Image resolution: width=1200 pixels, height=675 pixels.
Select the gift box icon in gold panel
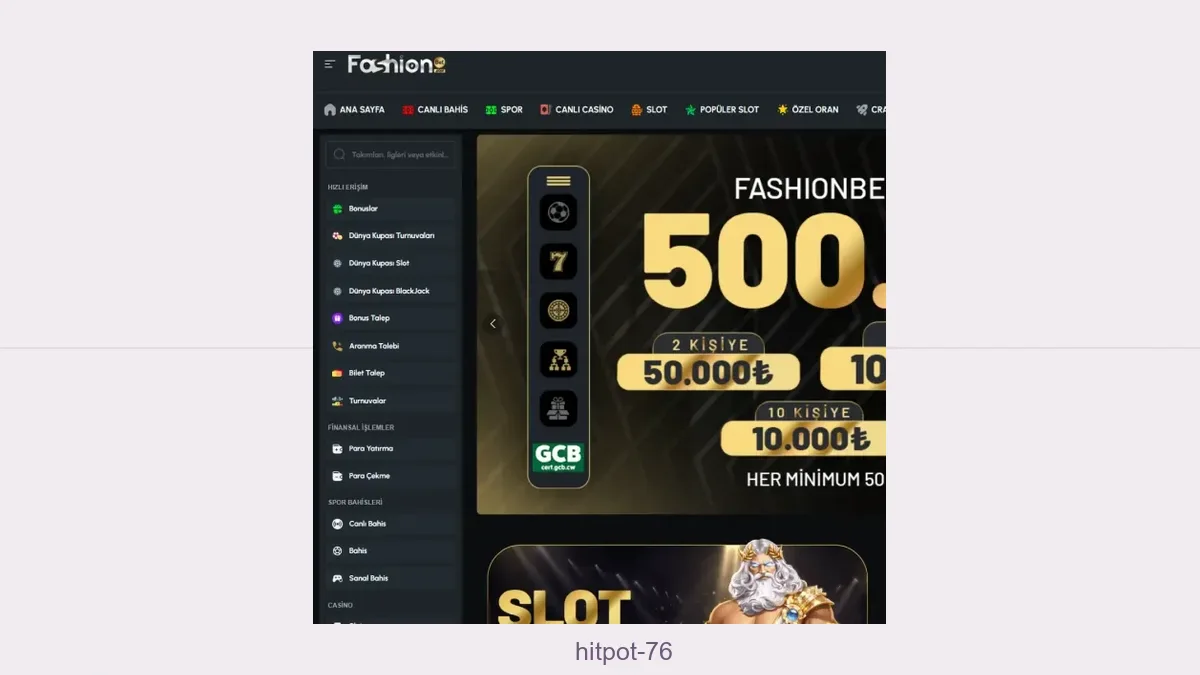coord(558,408)
